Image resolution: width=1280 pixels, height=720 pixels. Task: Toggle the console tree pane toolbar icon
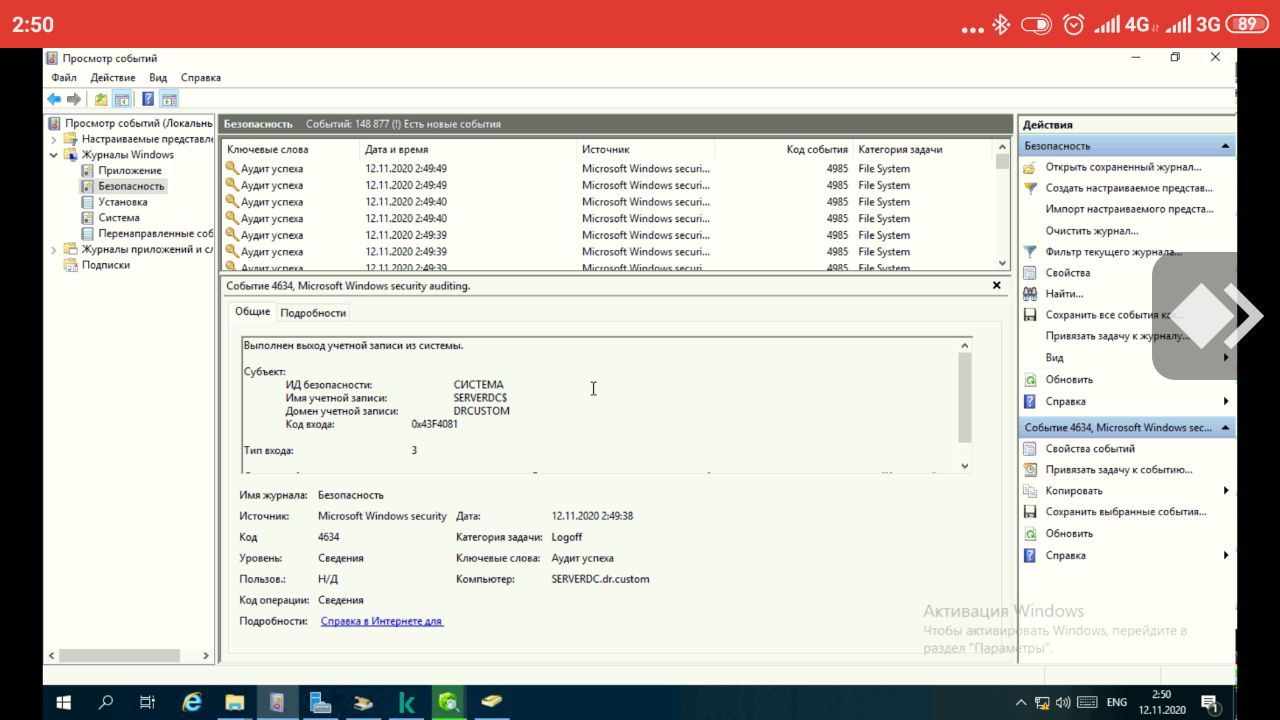121,99
